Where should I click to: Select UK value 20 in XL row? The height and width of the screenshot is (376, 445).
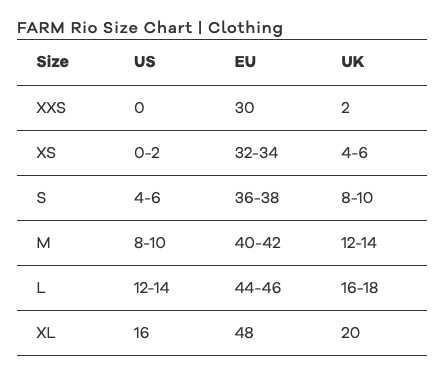(x=350, y=333)
